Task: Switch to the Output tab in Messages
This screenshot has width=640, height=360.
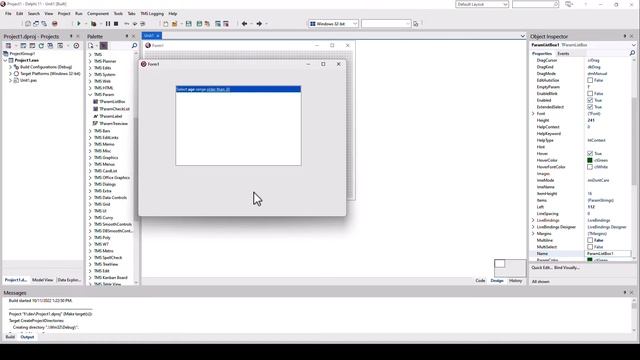Action: coord(27,337)
